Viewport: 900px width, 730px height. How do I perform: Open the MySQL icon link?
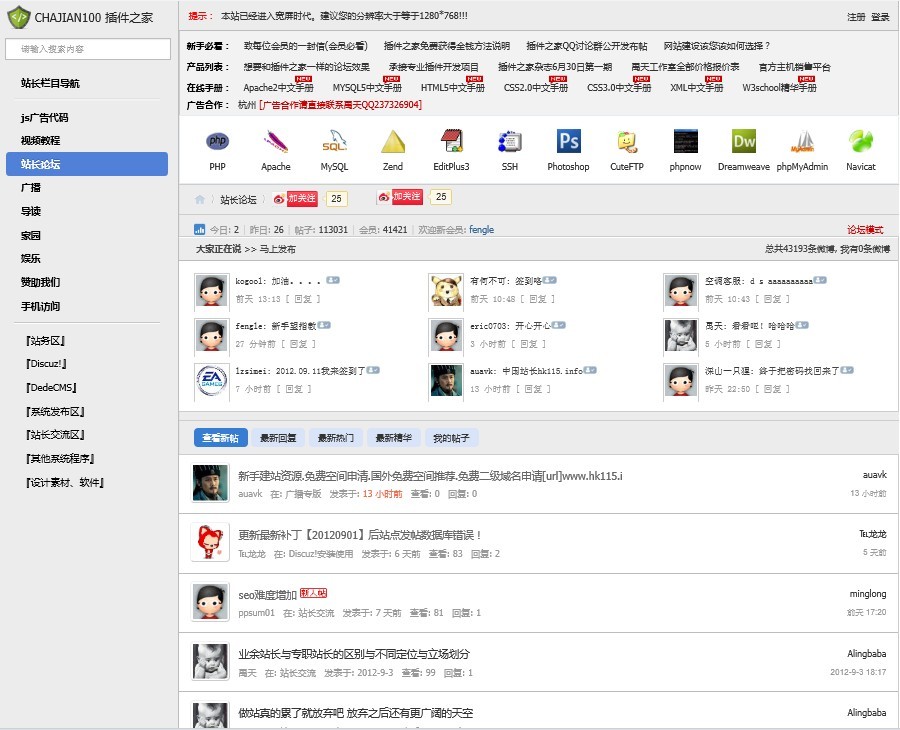click(x=334, y=142)
